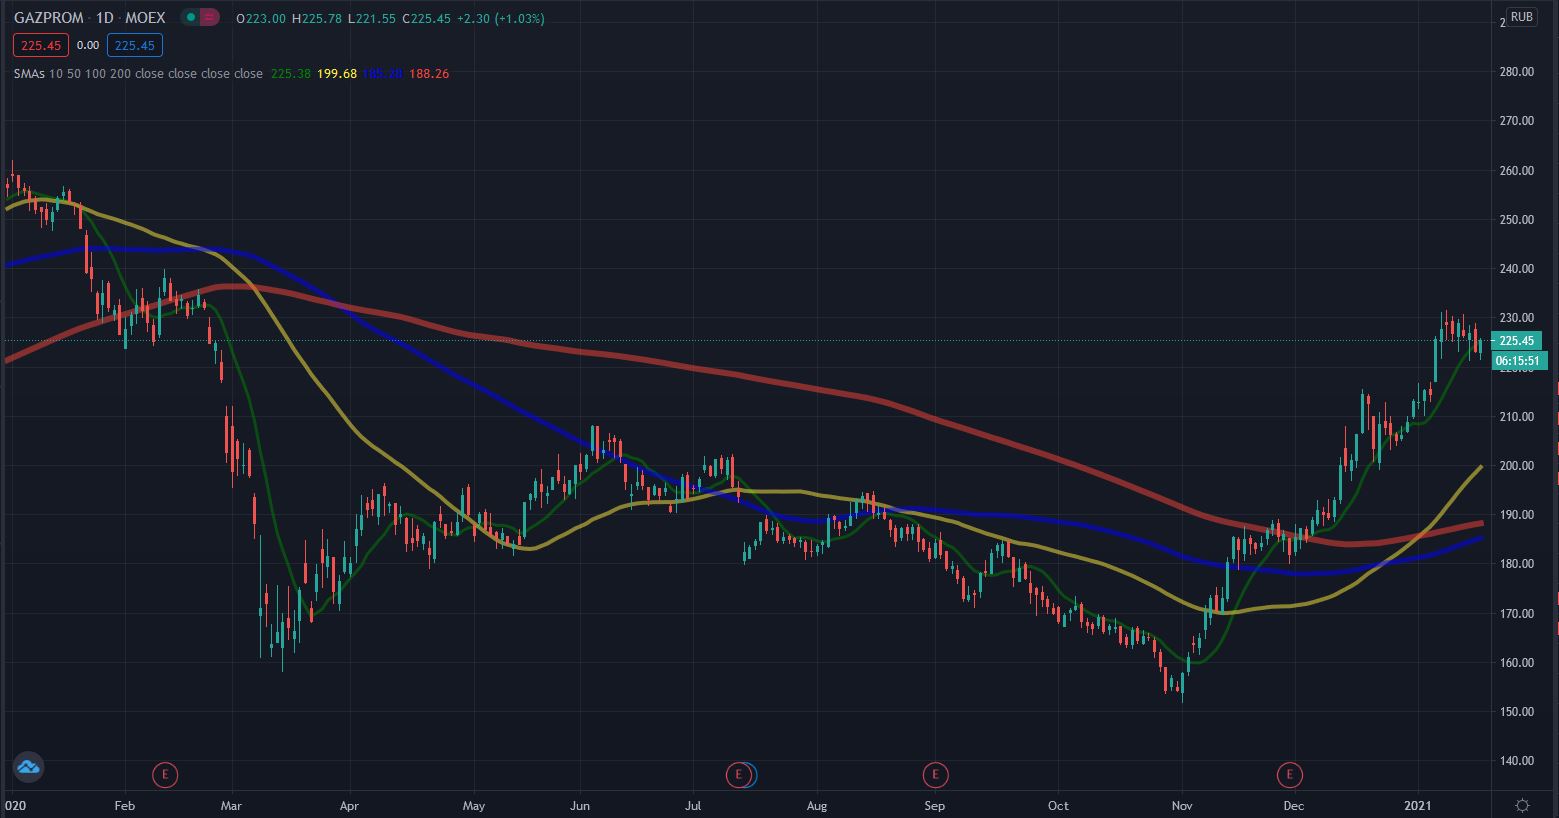Open the September earnings marker
This screenshot has width=1559, height=818.
[x=935, y=774]
